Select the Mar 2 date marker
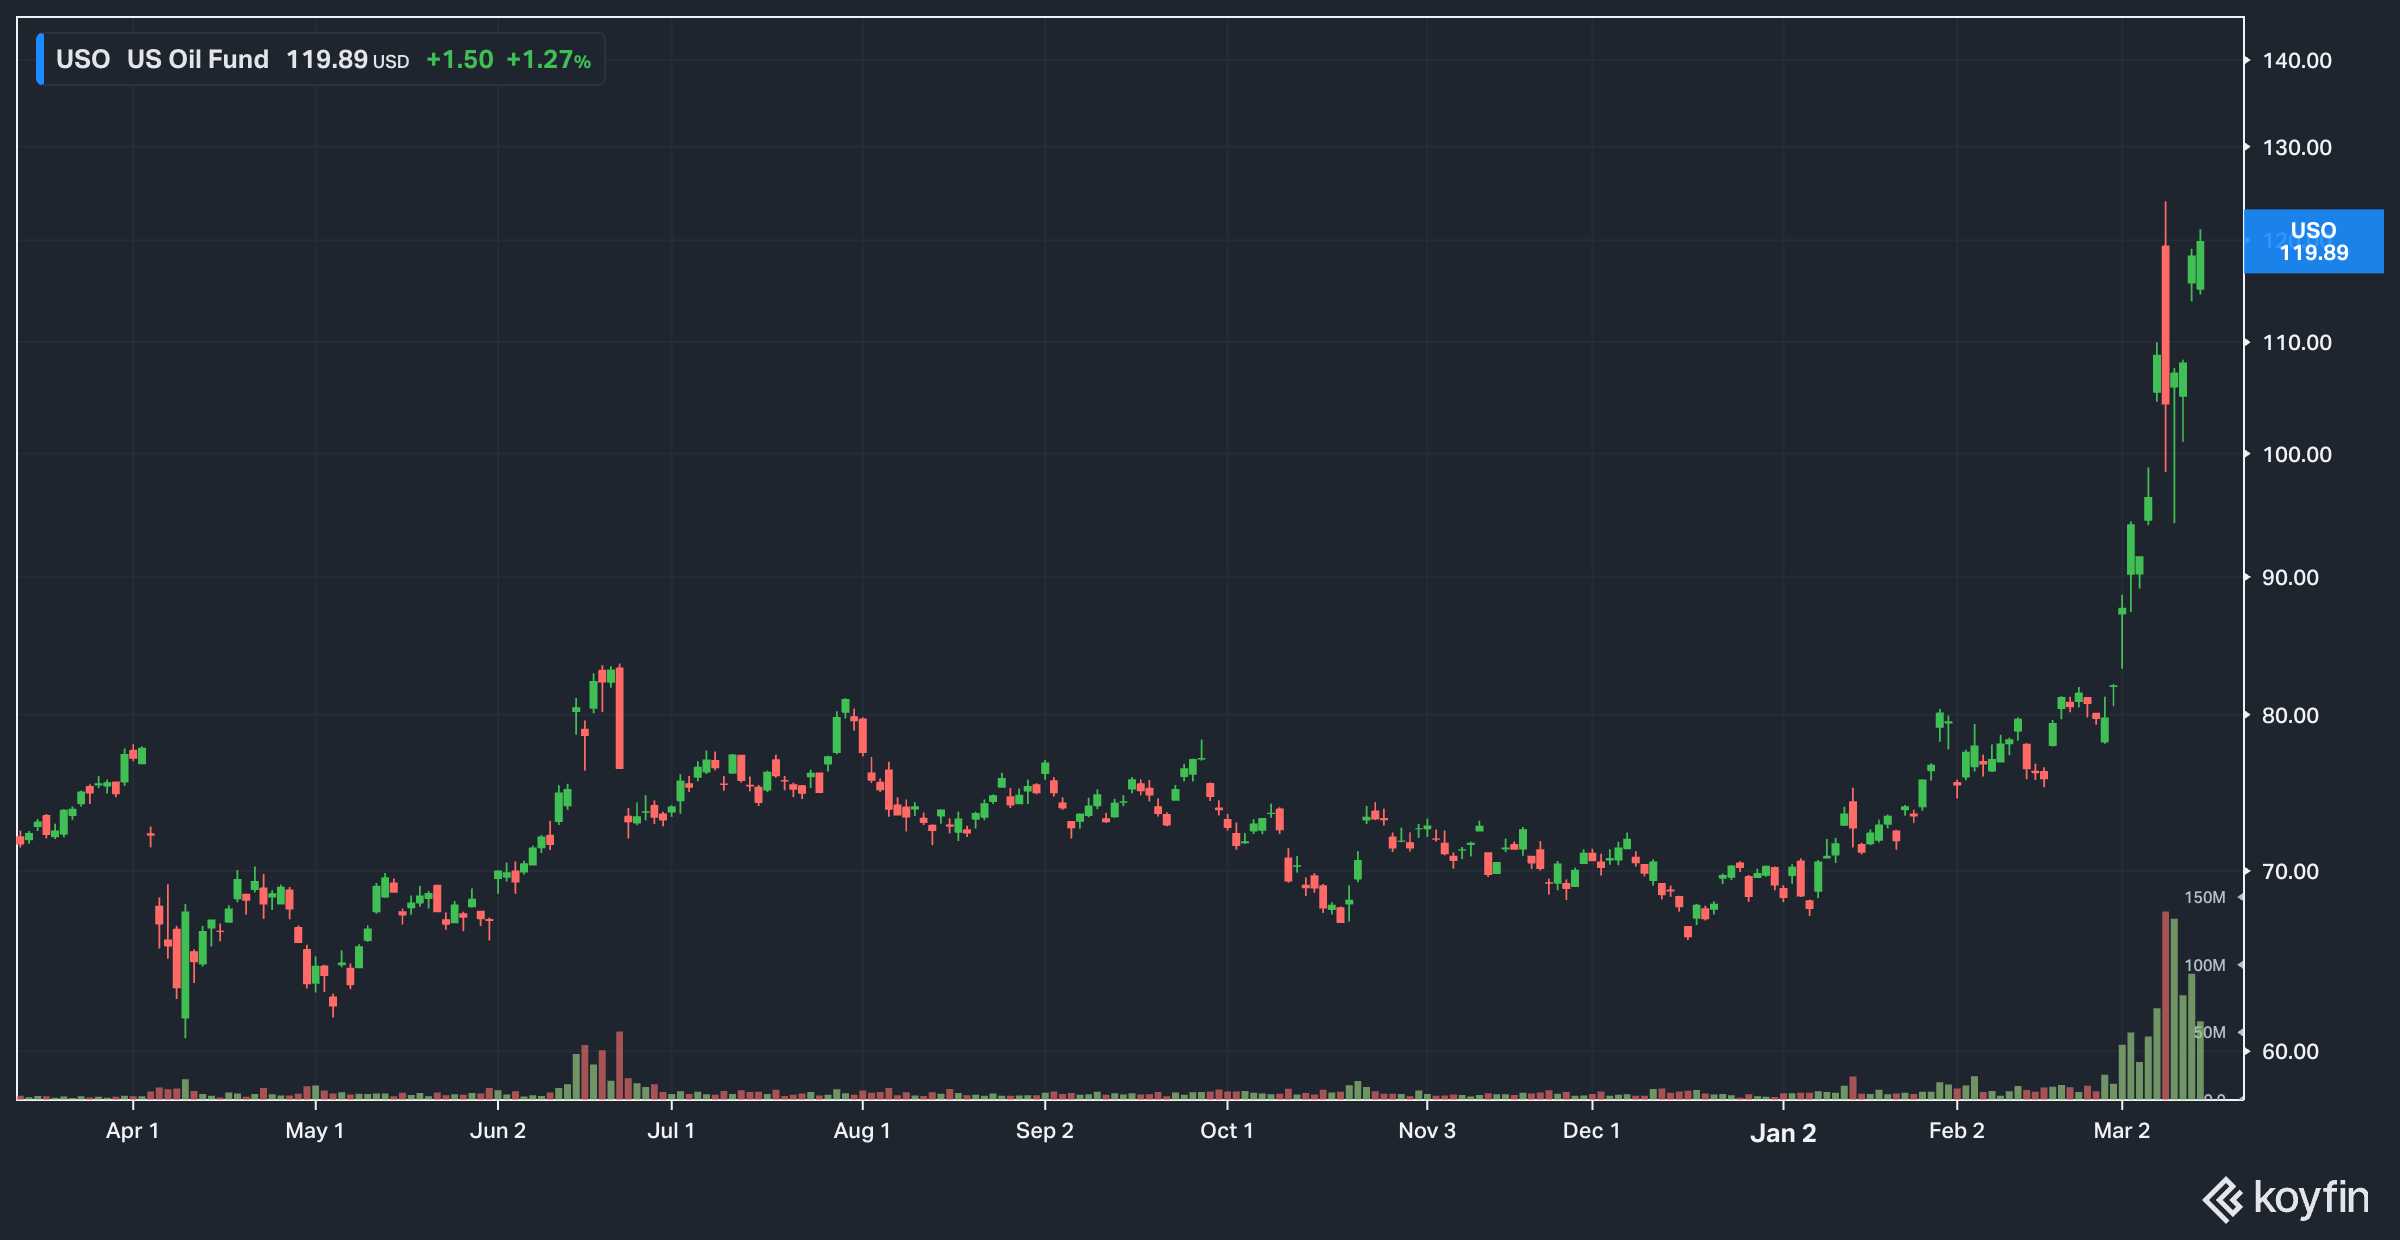 (x=2122, y=1130)
